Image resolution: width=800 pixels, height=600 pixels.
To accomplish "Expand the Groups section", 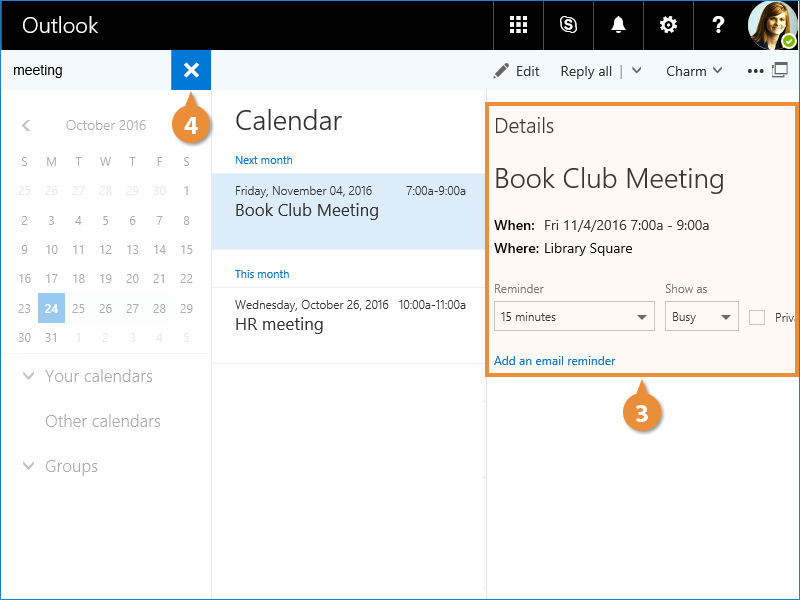I will [27, 466].
